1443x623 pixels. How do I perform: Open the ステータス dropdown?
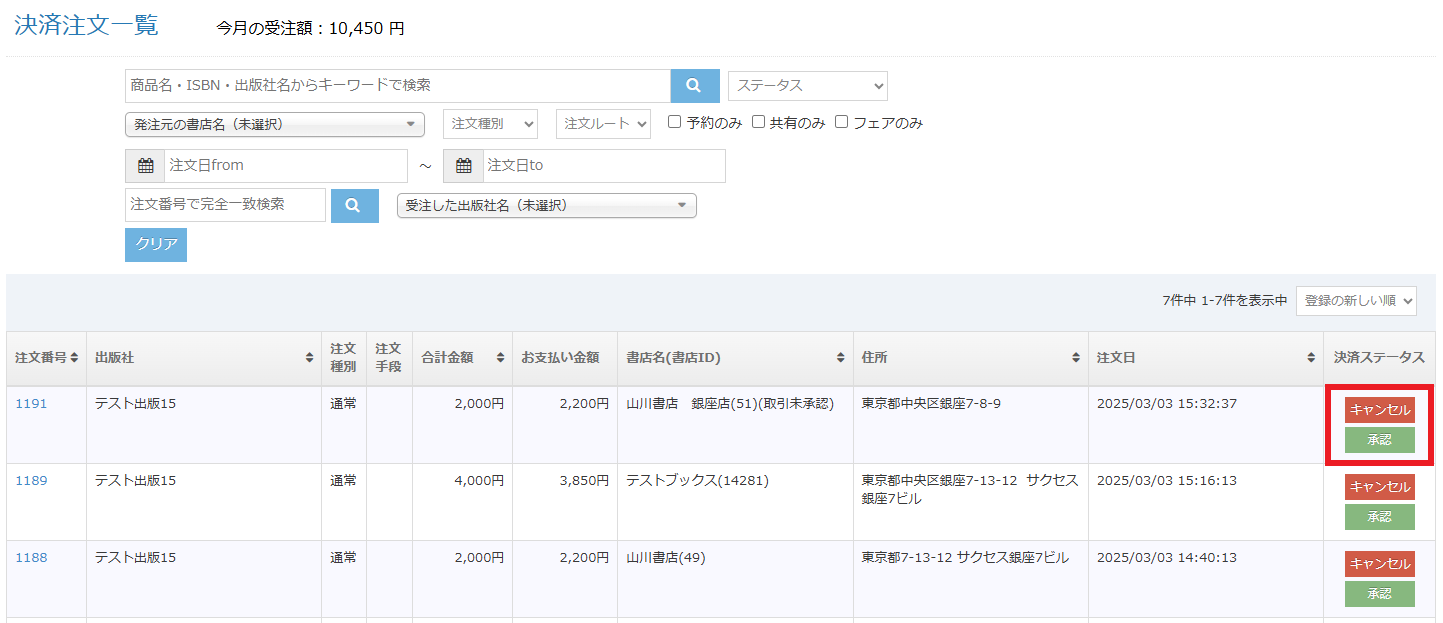(807, 85)
